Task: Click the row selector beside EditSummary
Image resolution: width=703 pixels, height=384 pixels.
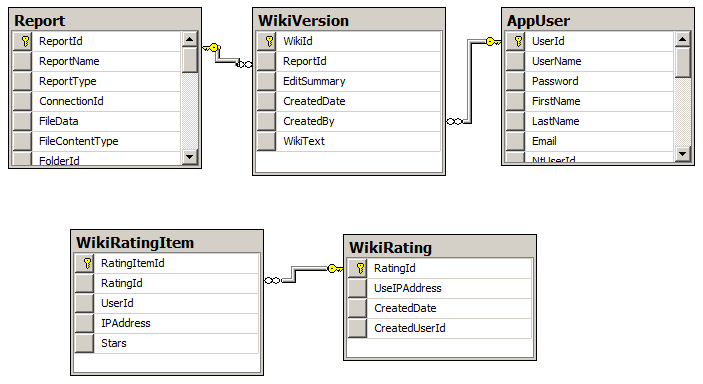Action: (266, 81)
